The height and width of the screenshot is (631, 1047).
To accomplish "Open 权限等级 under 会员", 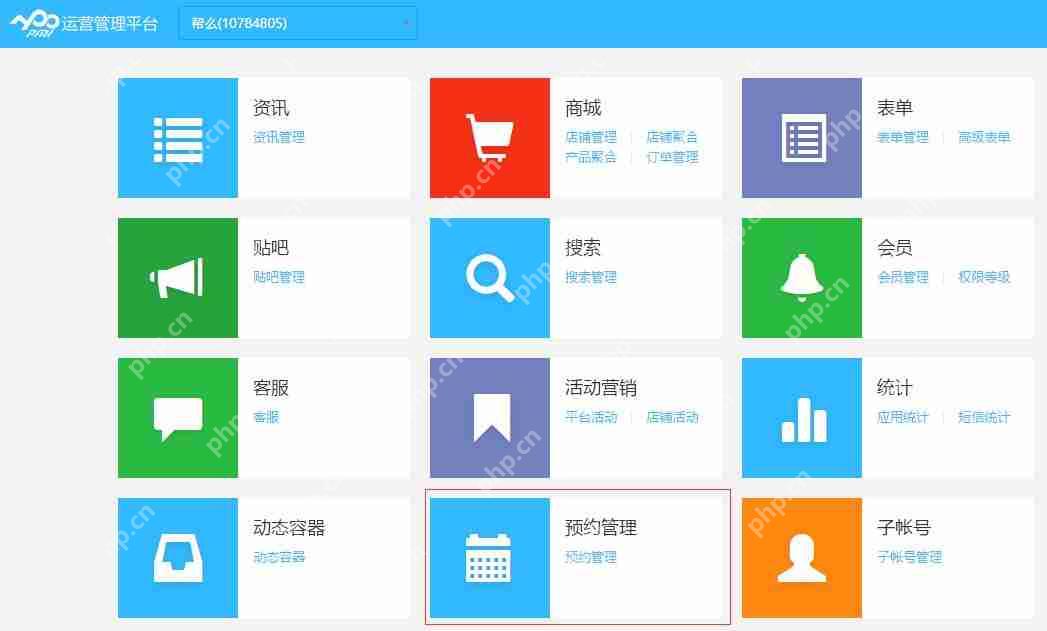I will 983,278.
